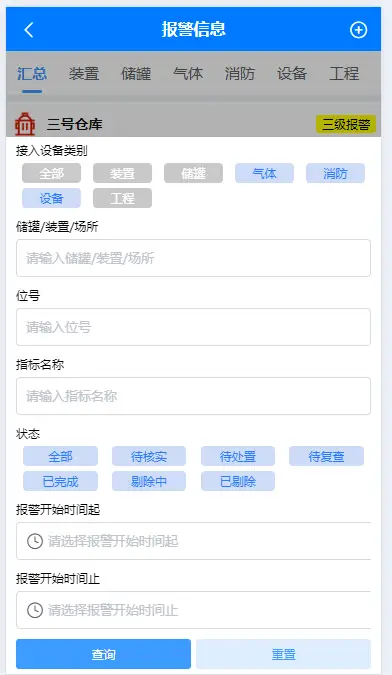Select the 待核实 status chip
The image size is (392, 675).
point(149,456)
